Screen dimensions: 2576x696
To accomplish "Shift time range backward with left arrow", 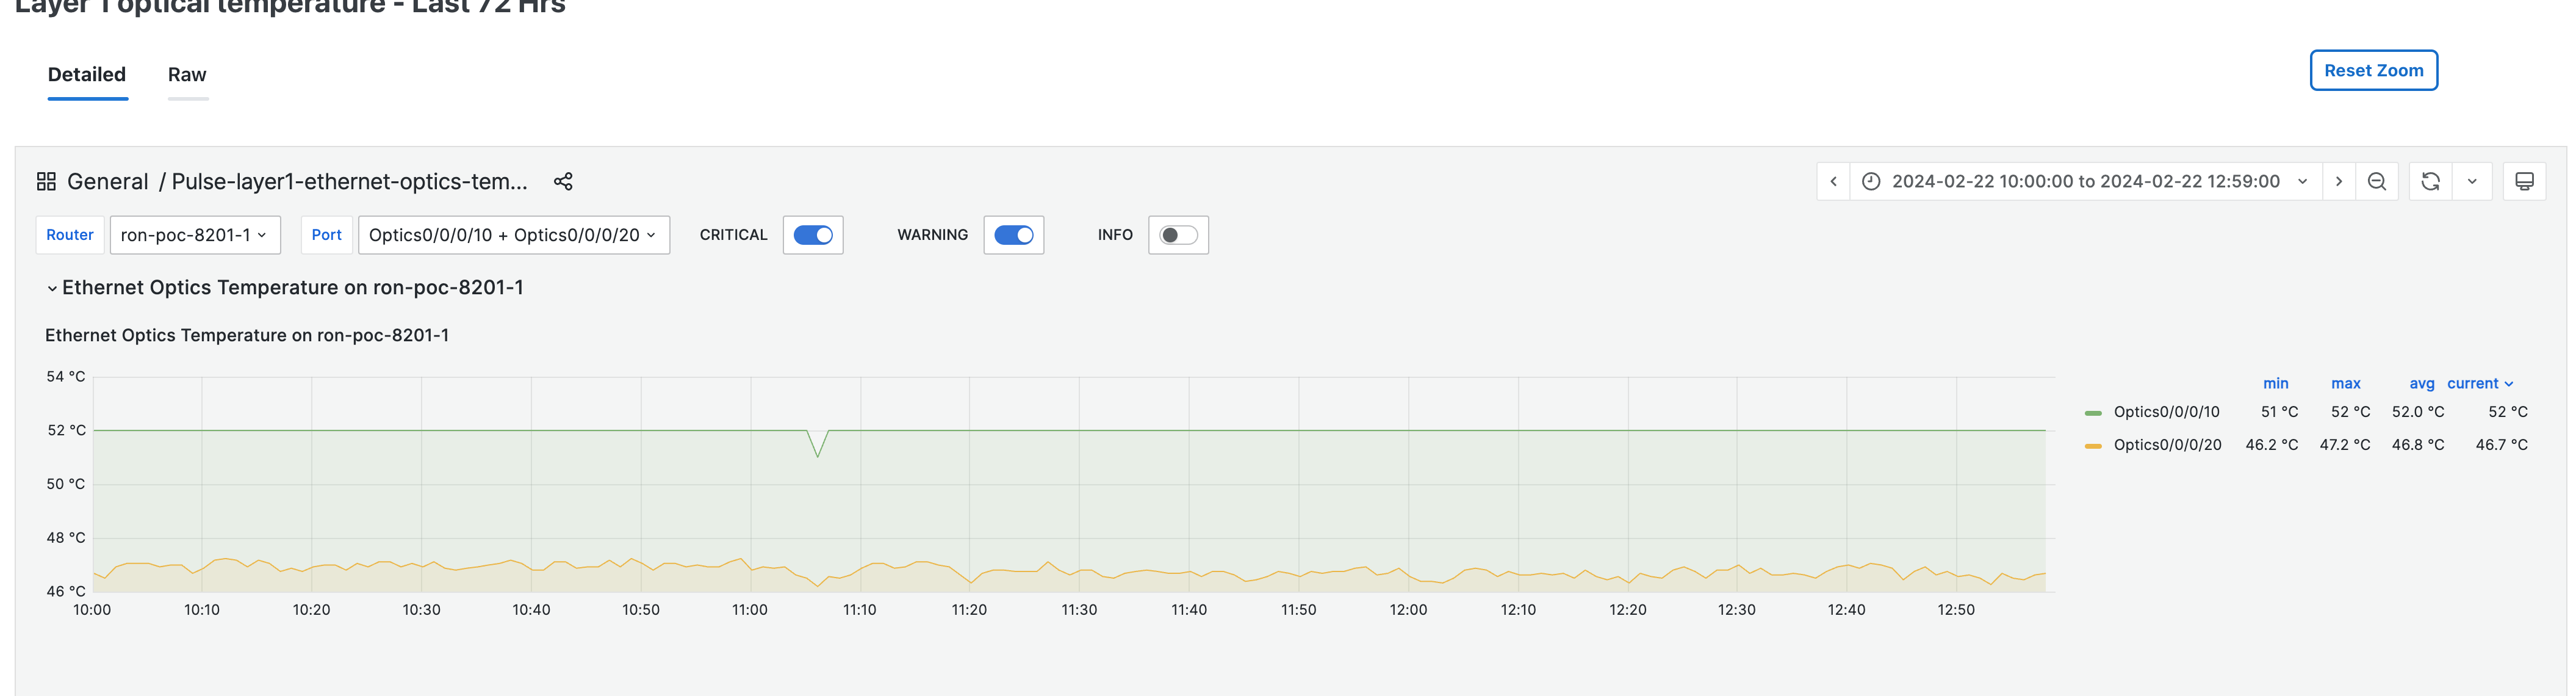I will tap(1833, 181).
